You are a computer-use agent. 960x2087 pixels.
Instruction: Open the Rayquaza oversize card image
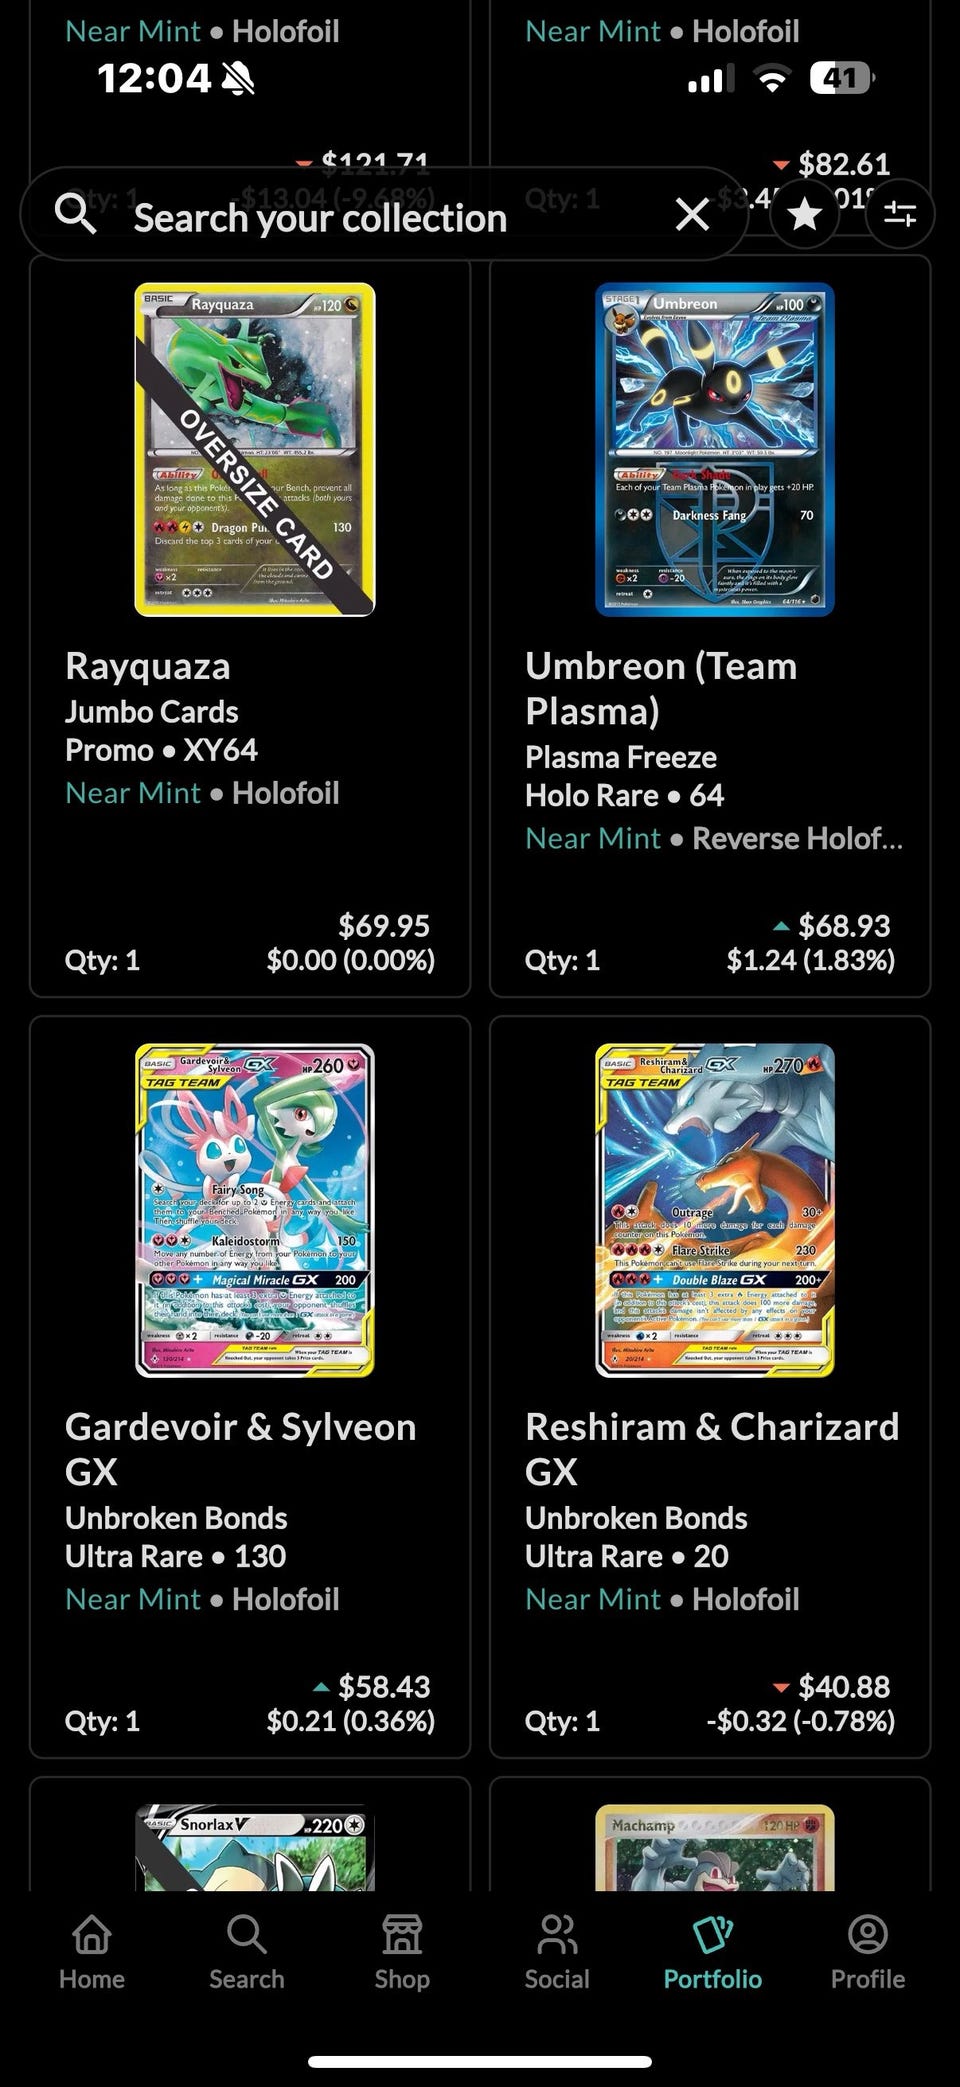tap(255, 449)
